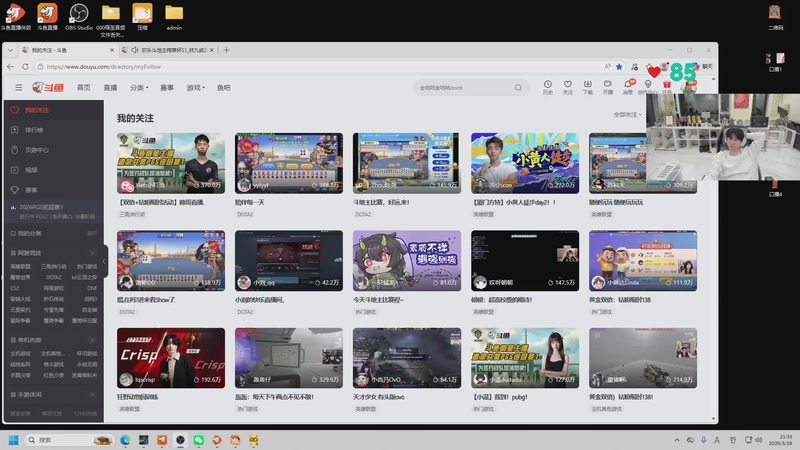Viewport: 800px width, 450px height.
Task: Select 鱼吧 in the top navigation
Action: 223,88
